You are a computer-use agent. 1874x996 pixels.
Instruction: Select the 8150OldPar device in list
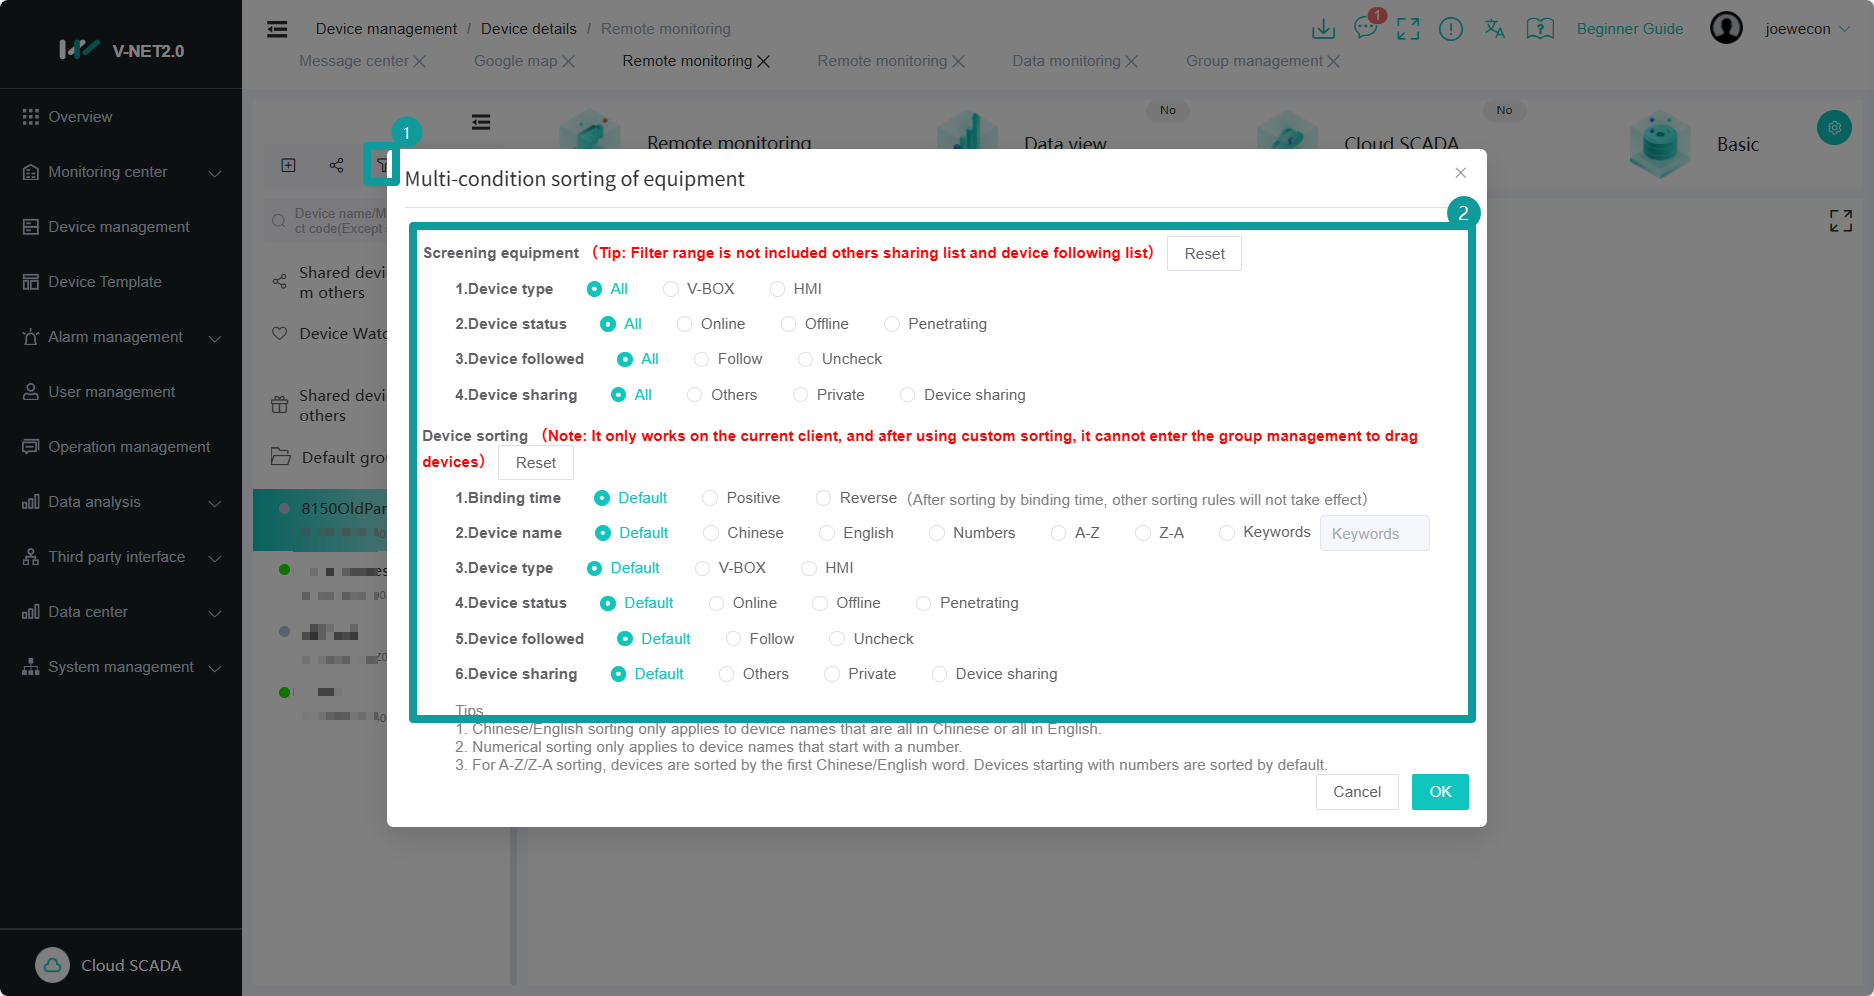(322, 520)
